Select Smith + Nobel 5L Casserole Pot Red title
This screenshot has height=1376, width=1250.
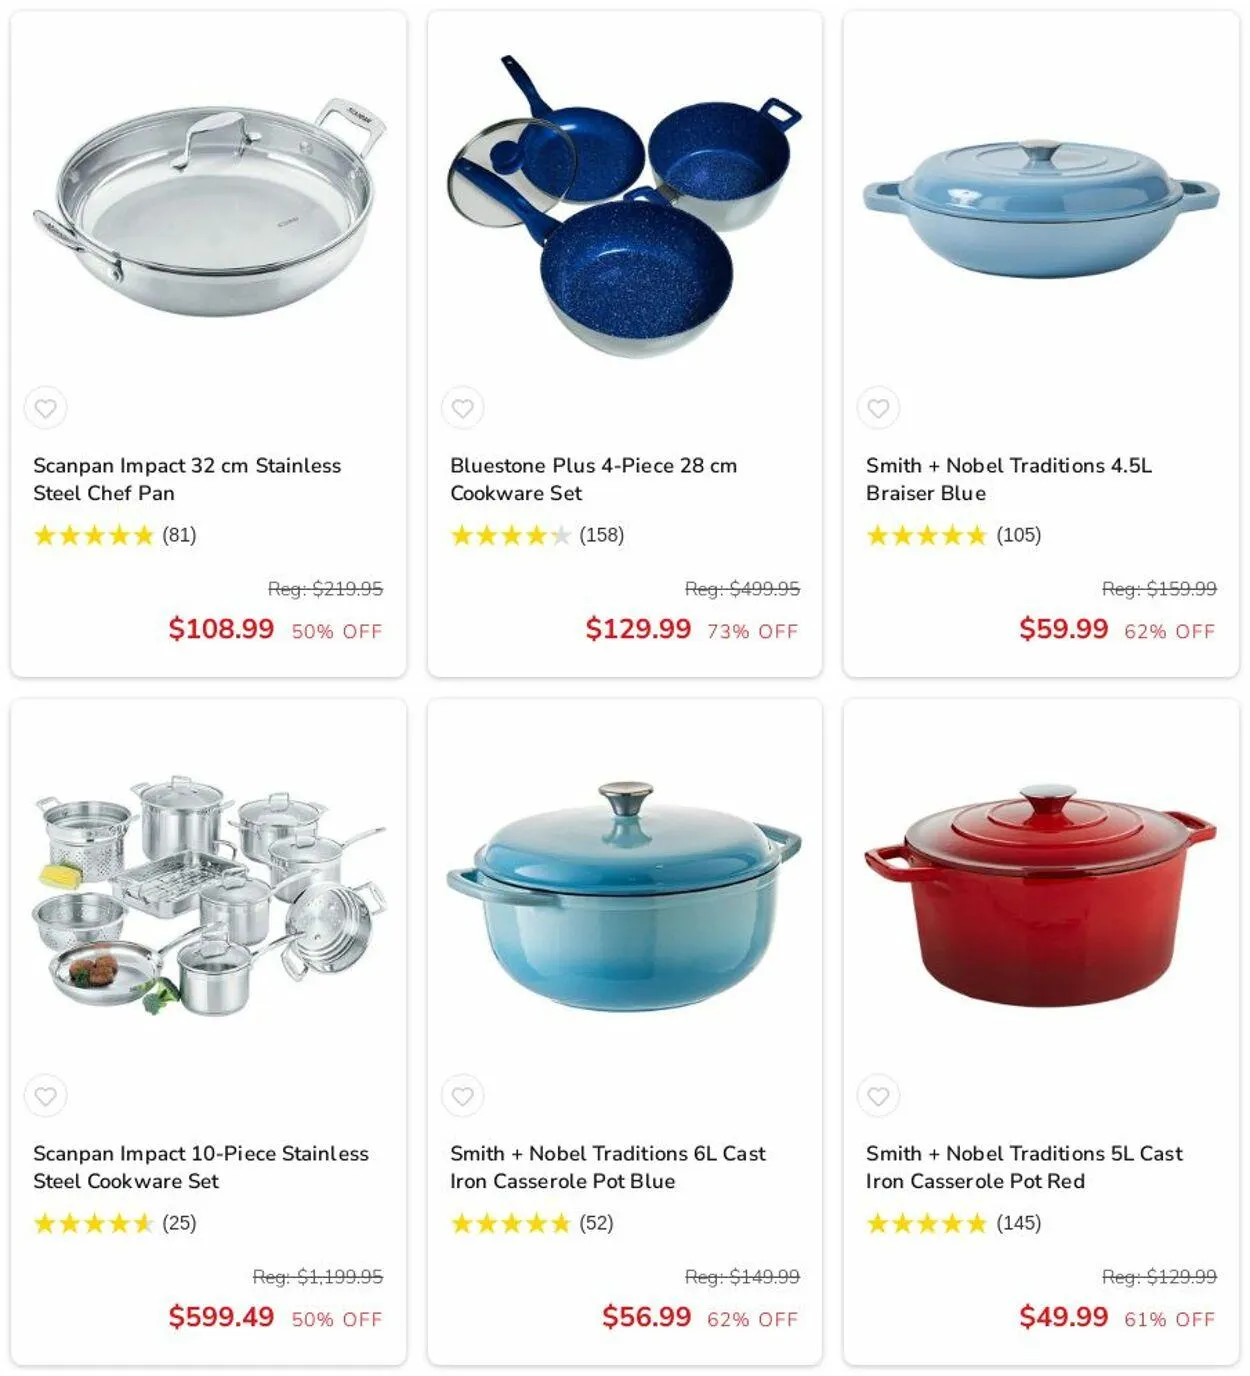point(1024,1167)
